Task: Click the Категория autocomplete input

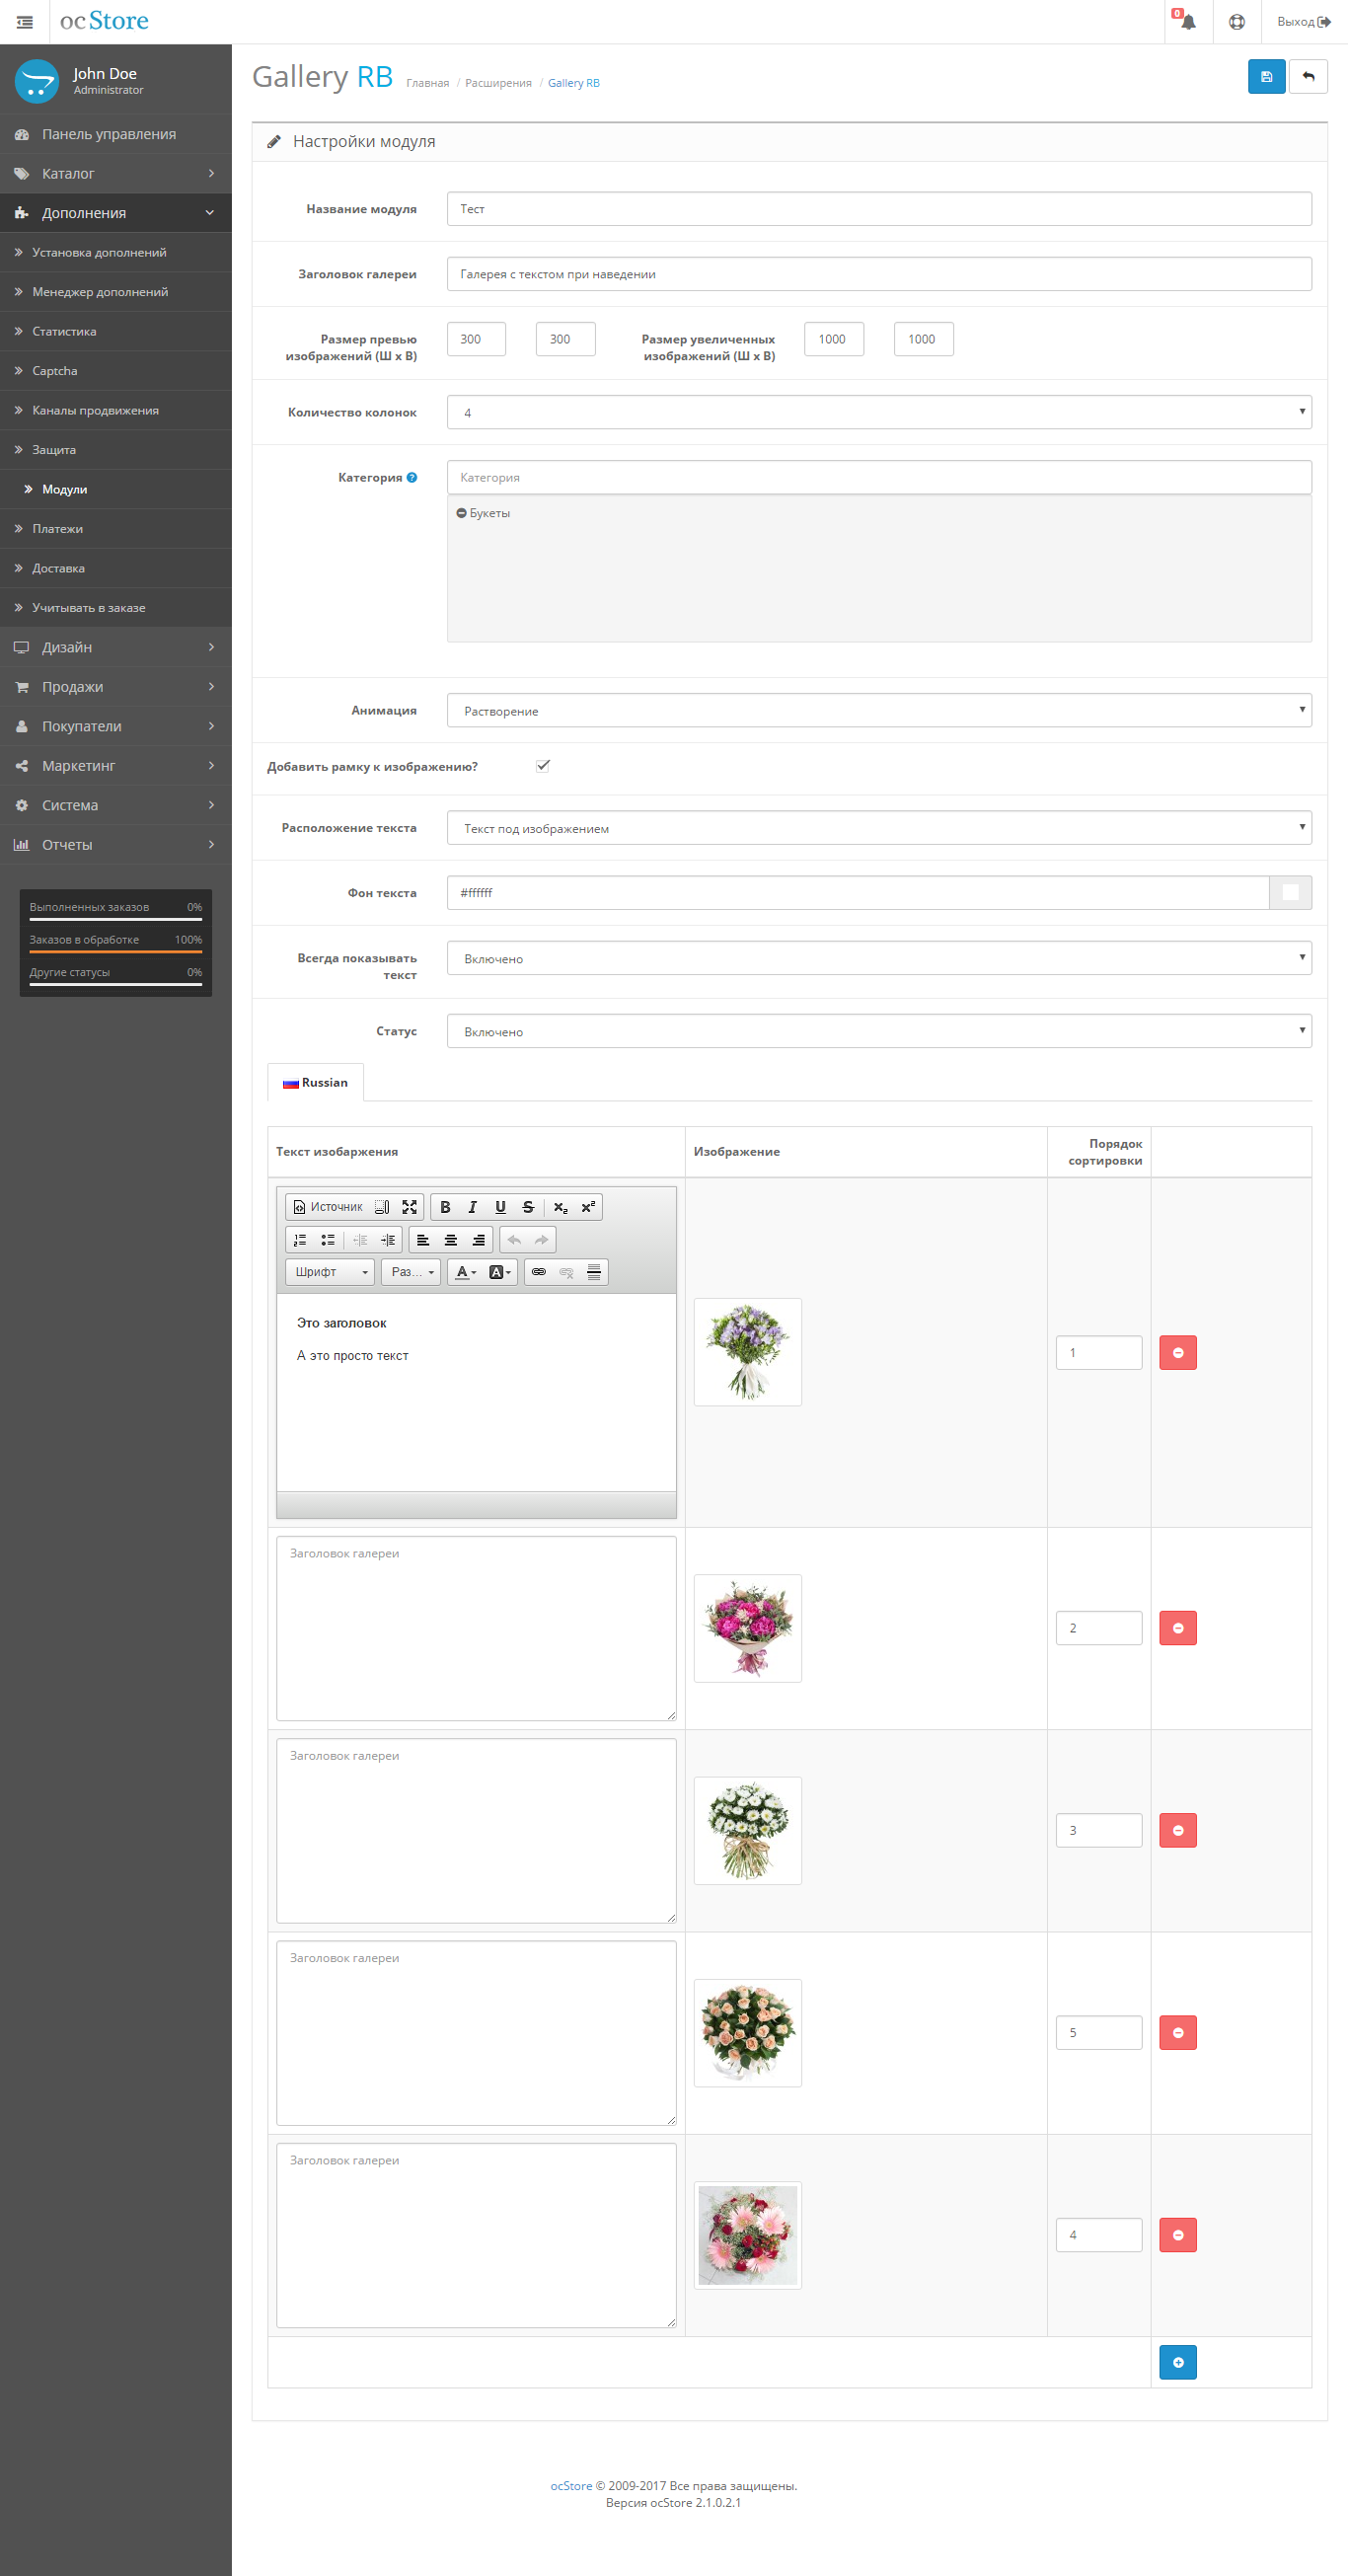Action: click(x=879, y=477)
